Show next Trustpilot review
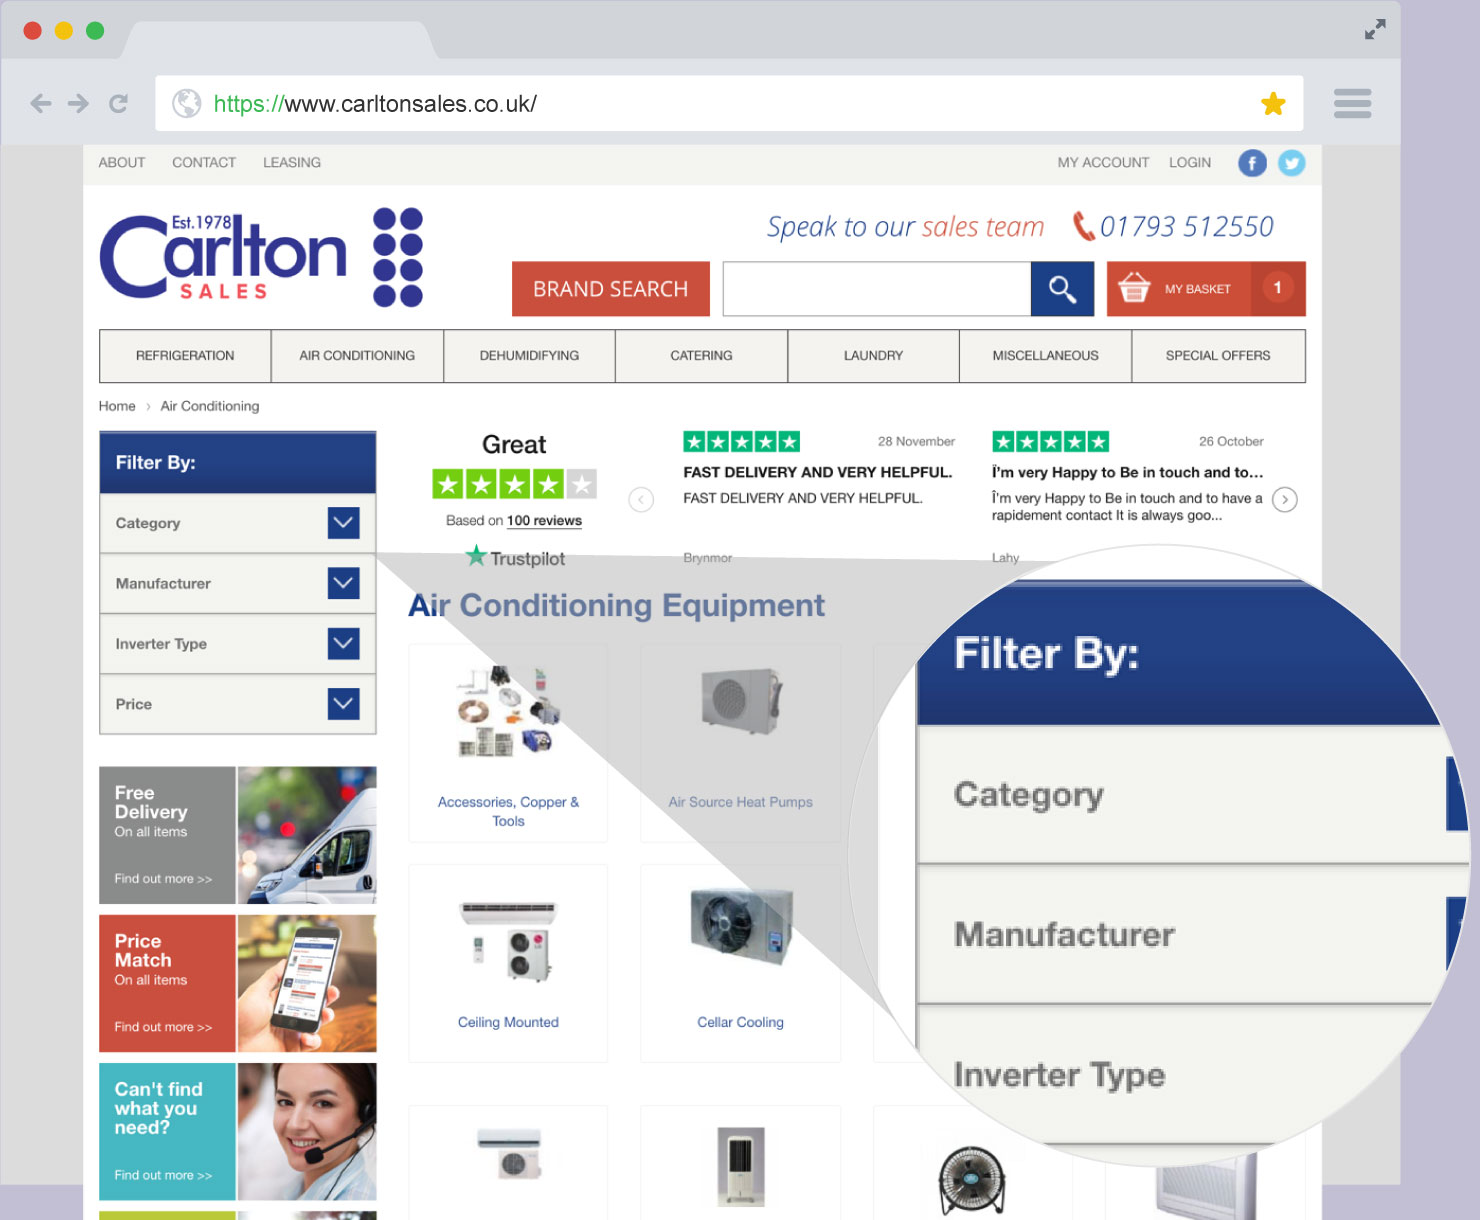The image size is (1480, 1220). coord(1285,499)
